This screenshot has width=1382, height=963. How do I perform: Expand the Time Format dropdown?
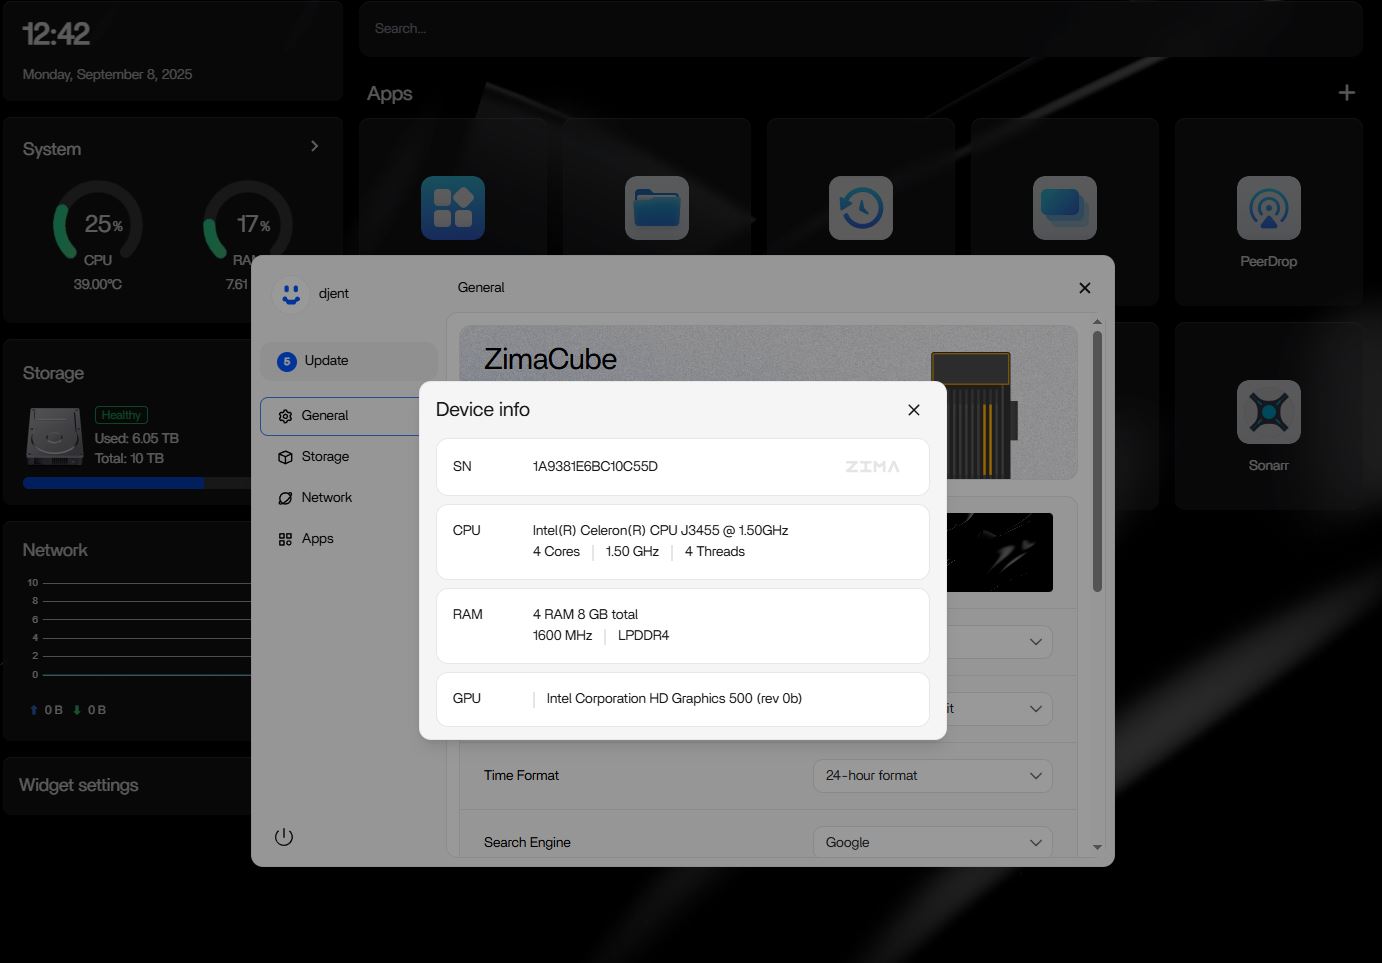click(x=932, y=776)
